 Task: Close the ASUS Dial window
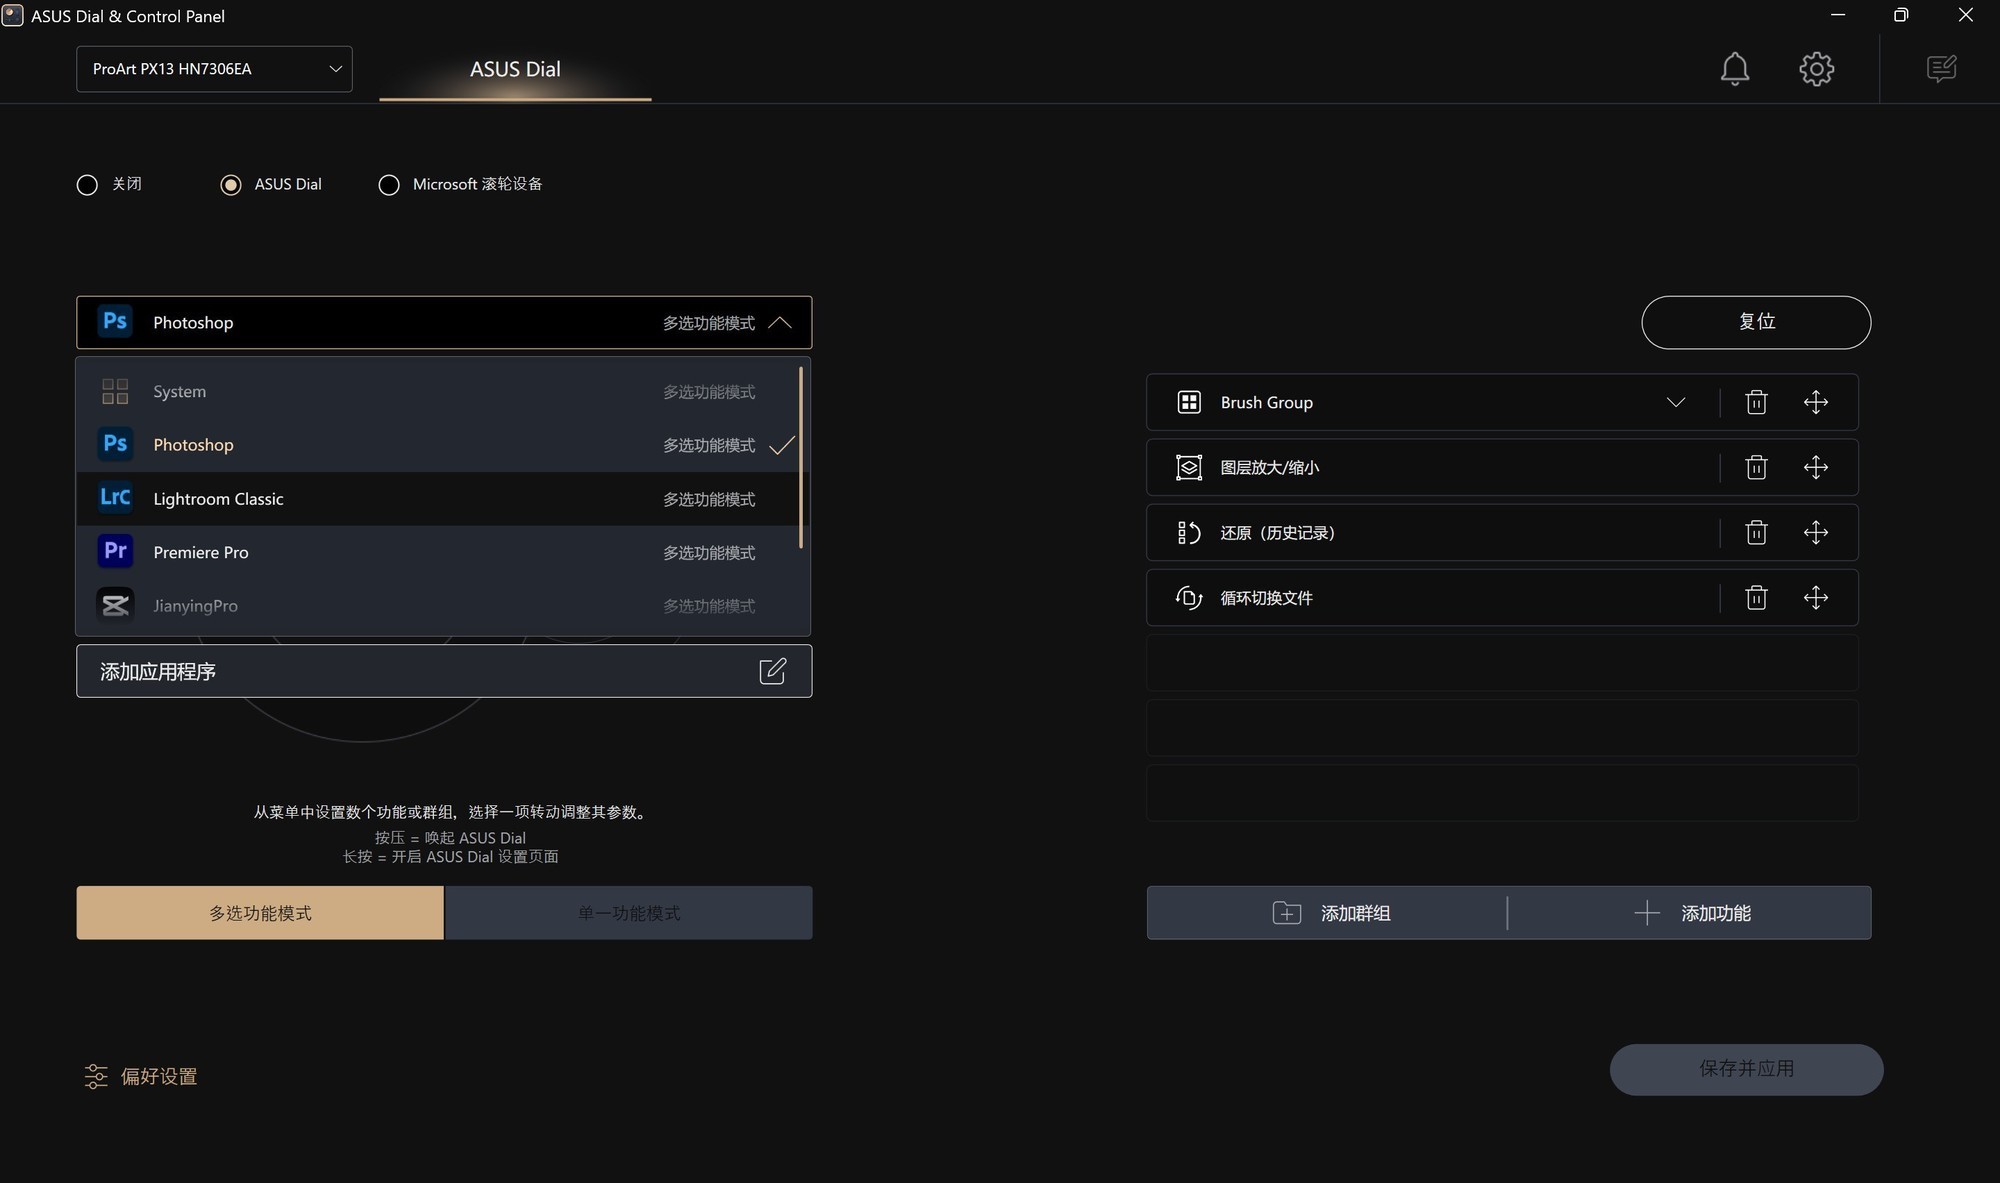1965,15
